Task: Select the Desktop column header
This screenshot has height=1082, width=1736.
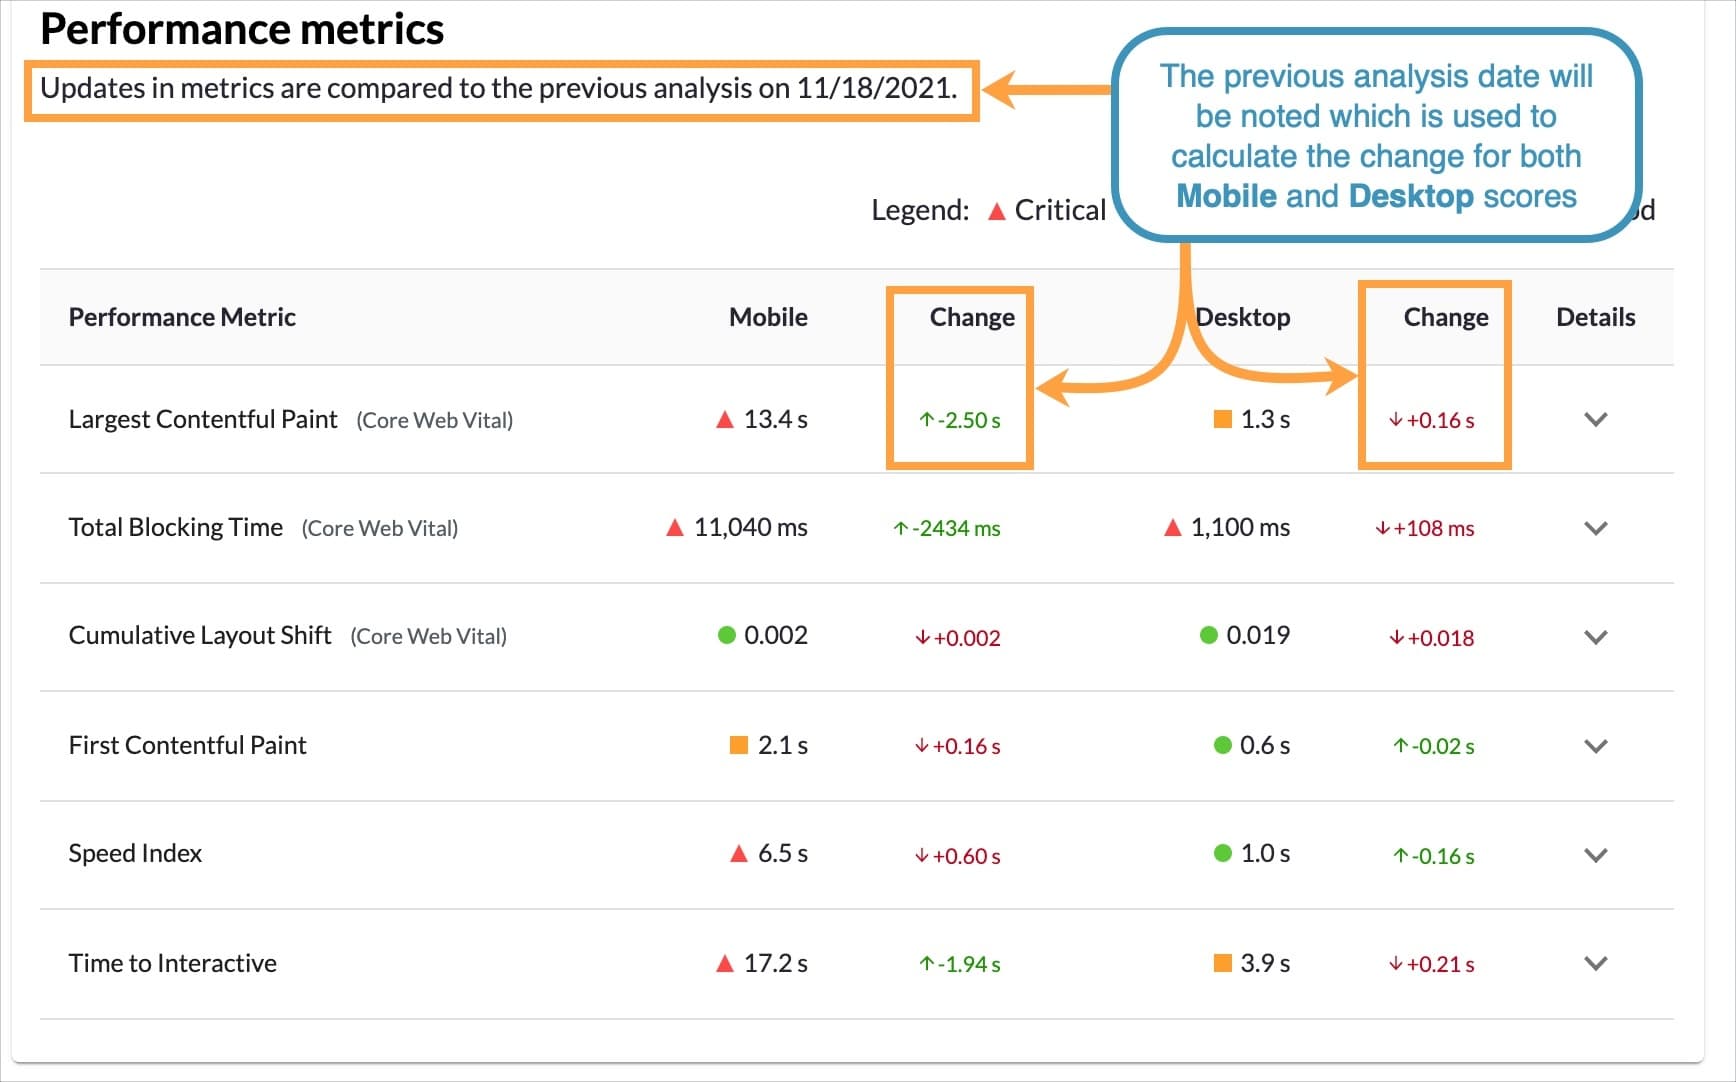Action: tap(1244, 317)
